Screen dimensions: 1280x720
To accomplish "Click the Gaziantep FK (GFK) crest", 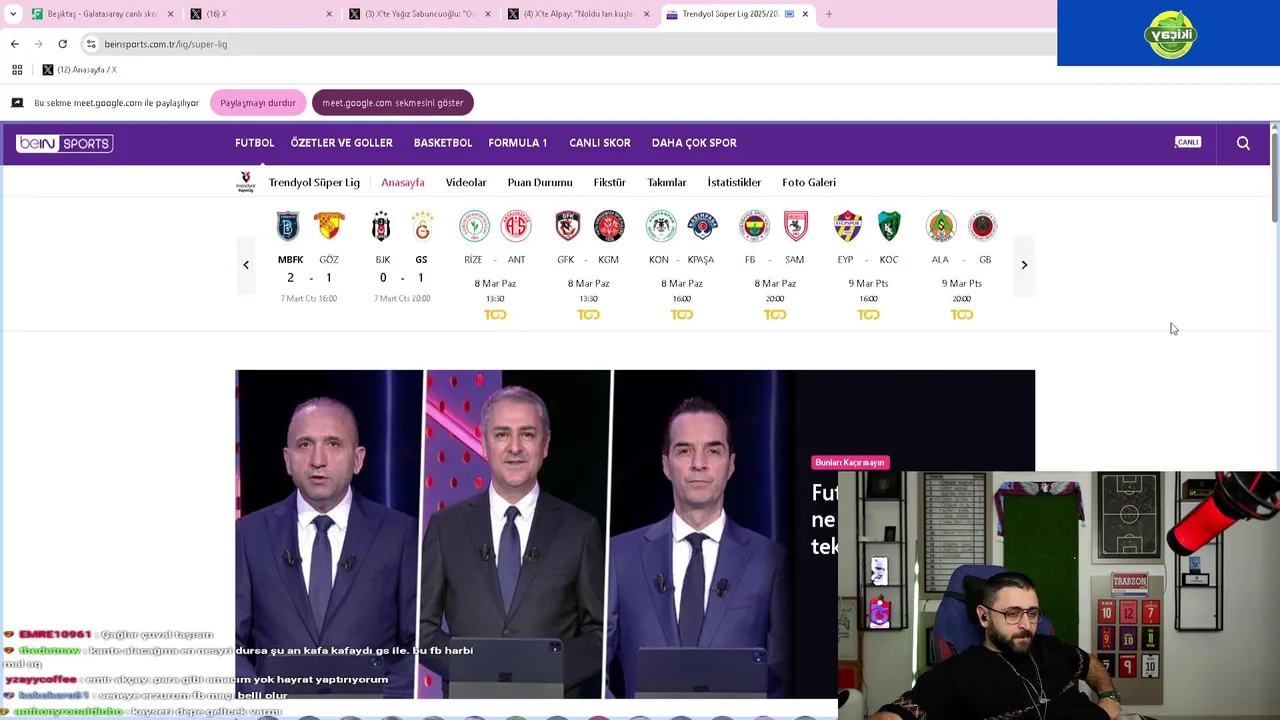I will click(x=567, y=226).
